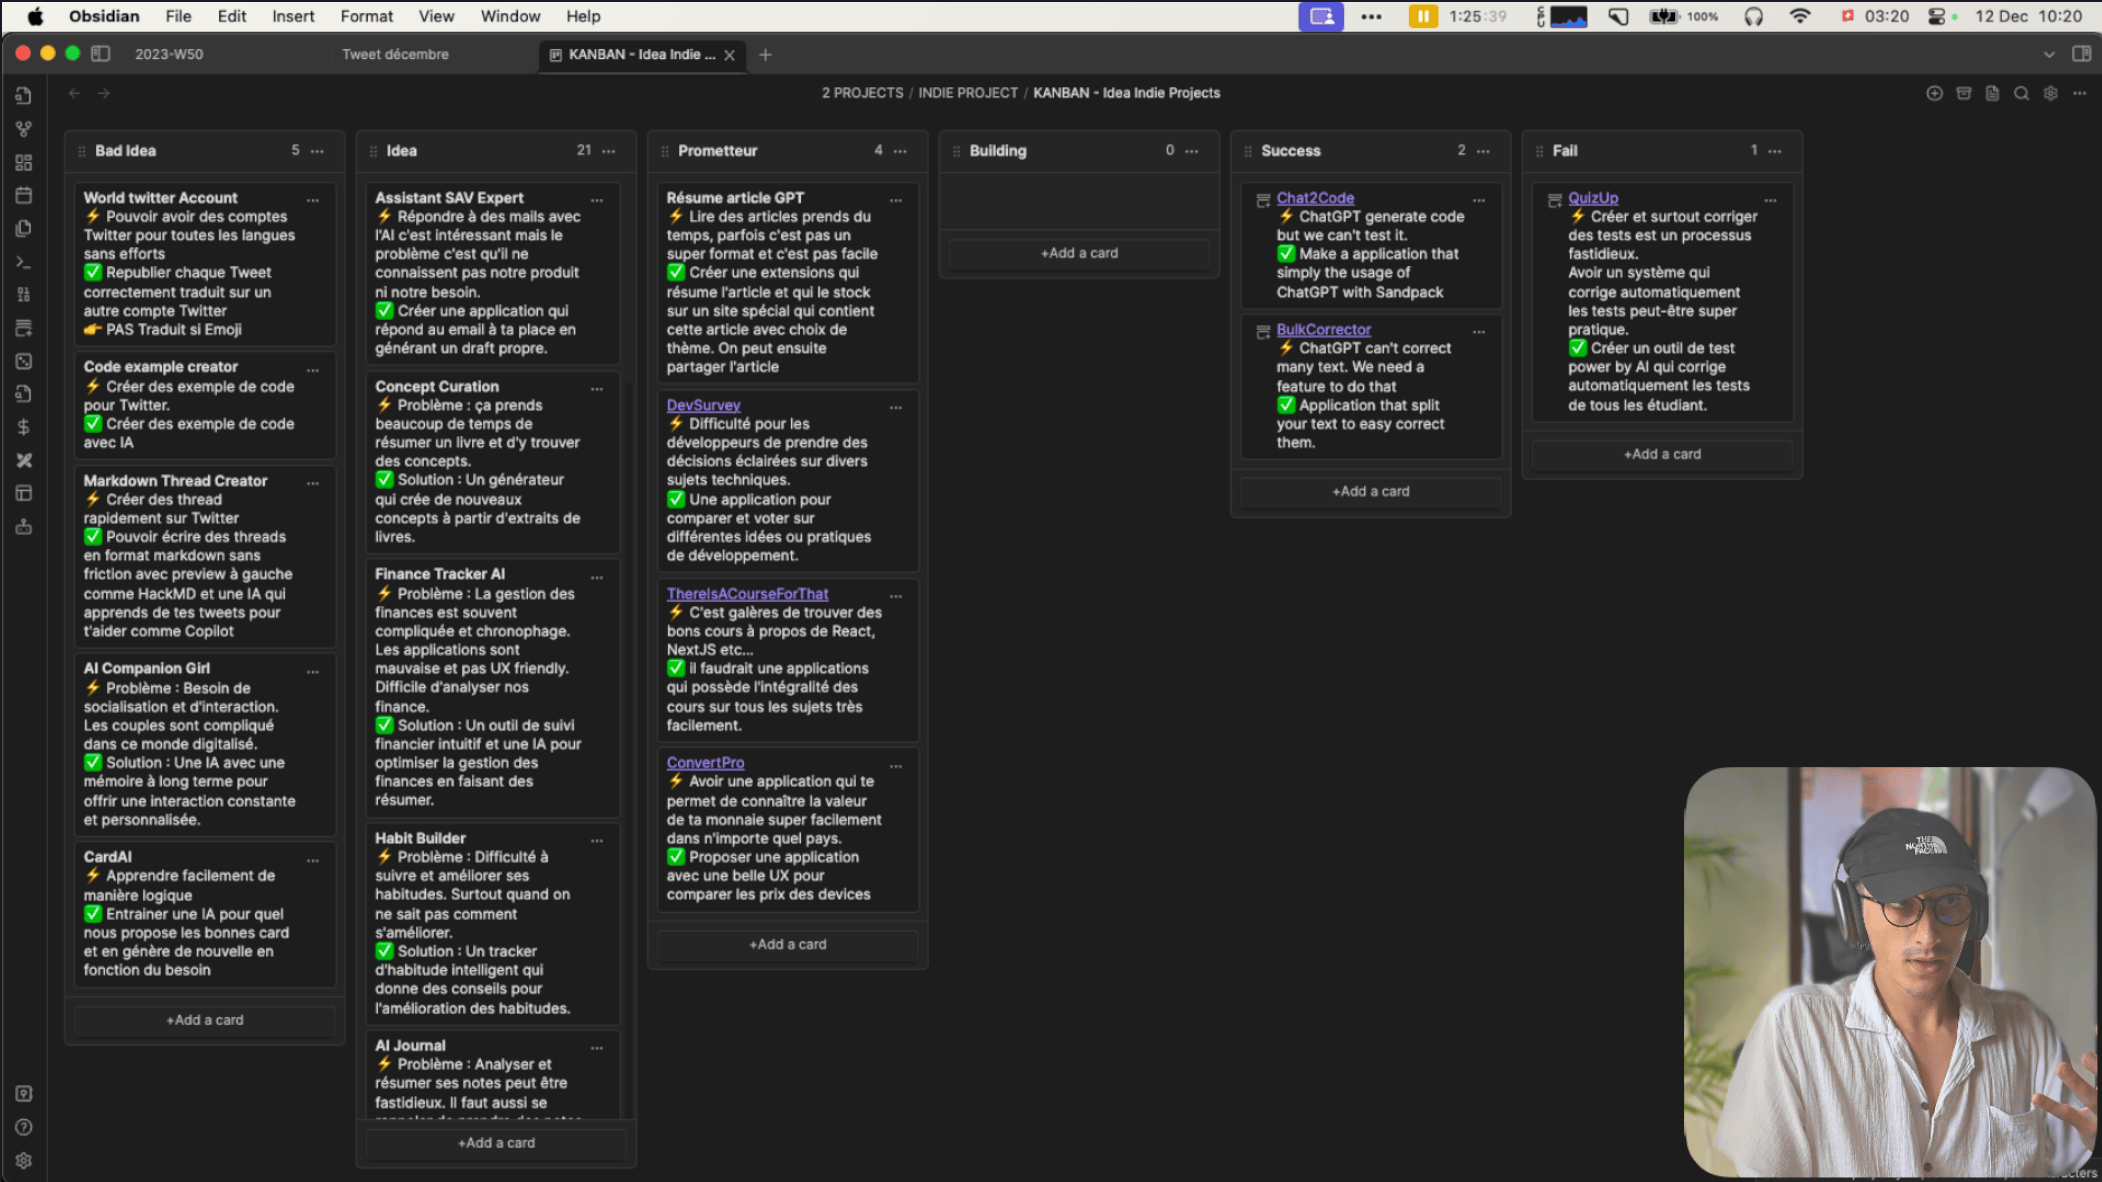Toggle the right sidebar icon
2102x1182 pixels.
tap(2081, 54)
